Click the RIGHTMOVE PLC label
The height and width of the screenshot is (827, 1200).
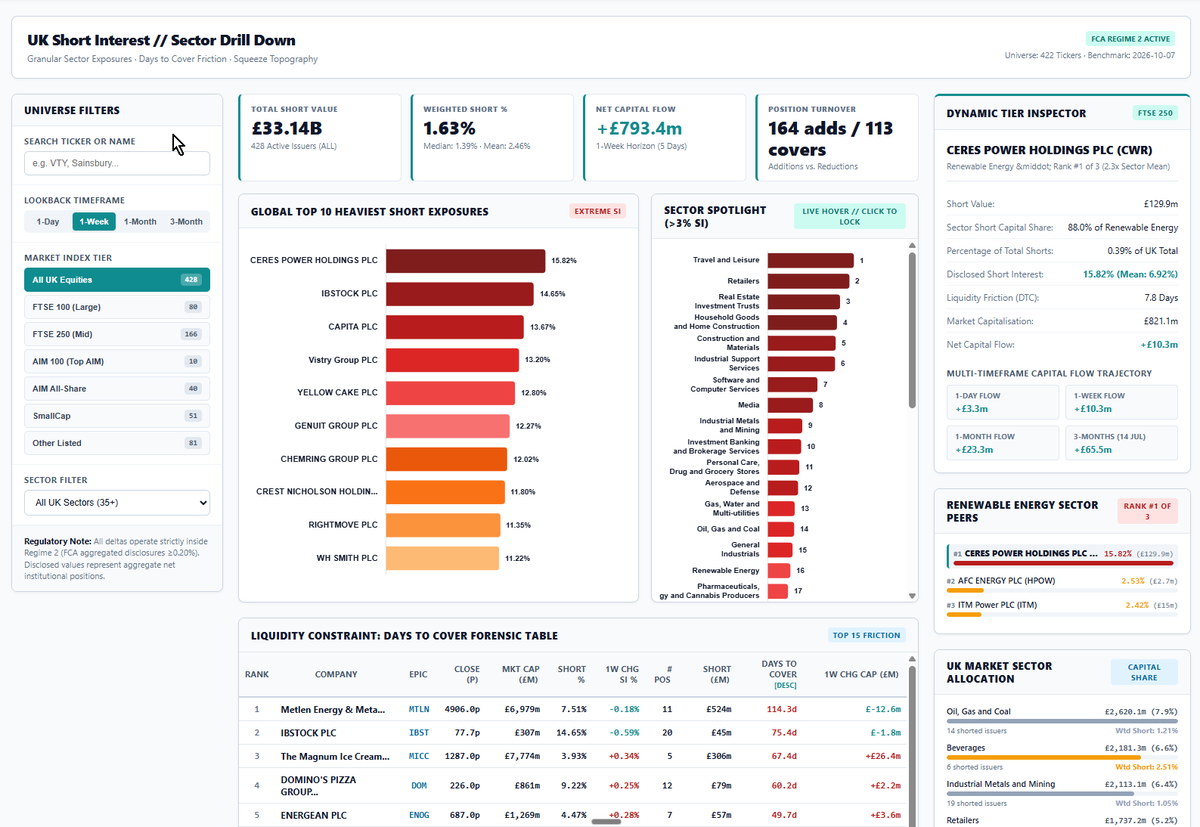tap(343, 525)
